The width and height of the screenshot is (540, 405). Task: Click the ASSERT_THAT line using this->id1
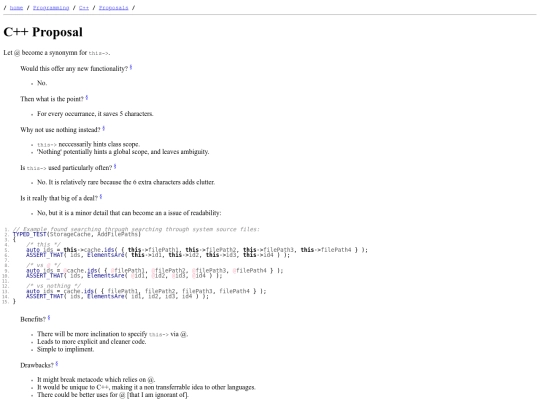pos(158,255)
